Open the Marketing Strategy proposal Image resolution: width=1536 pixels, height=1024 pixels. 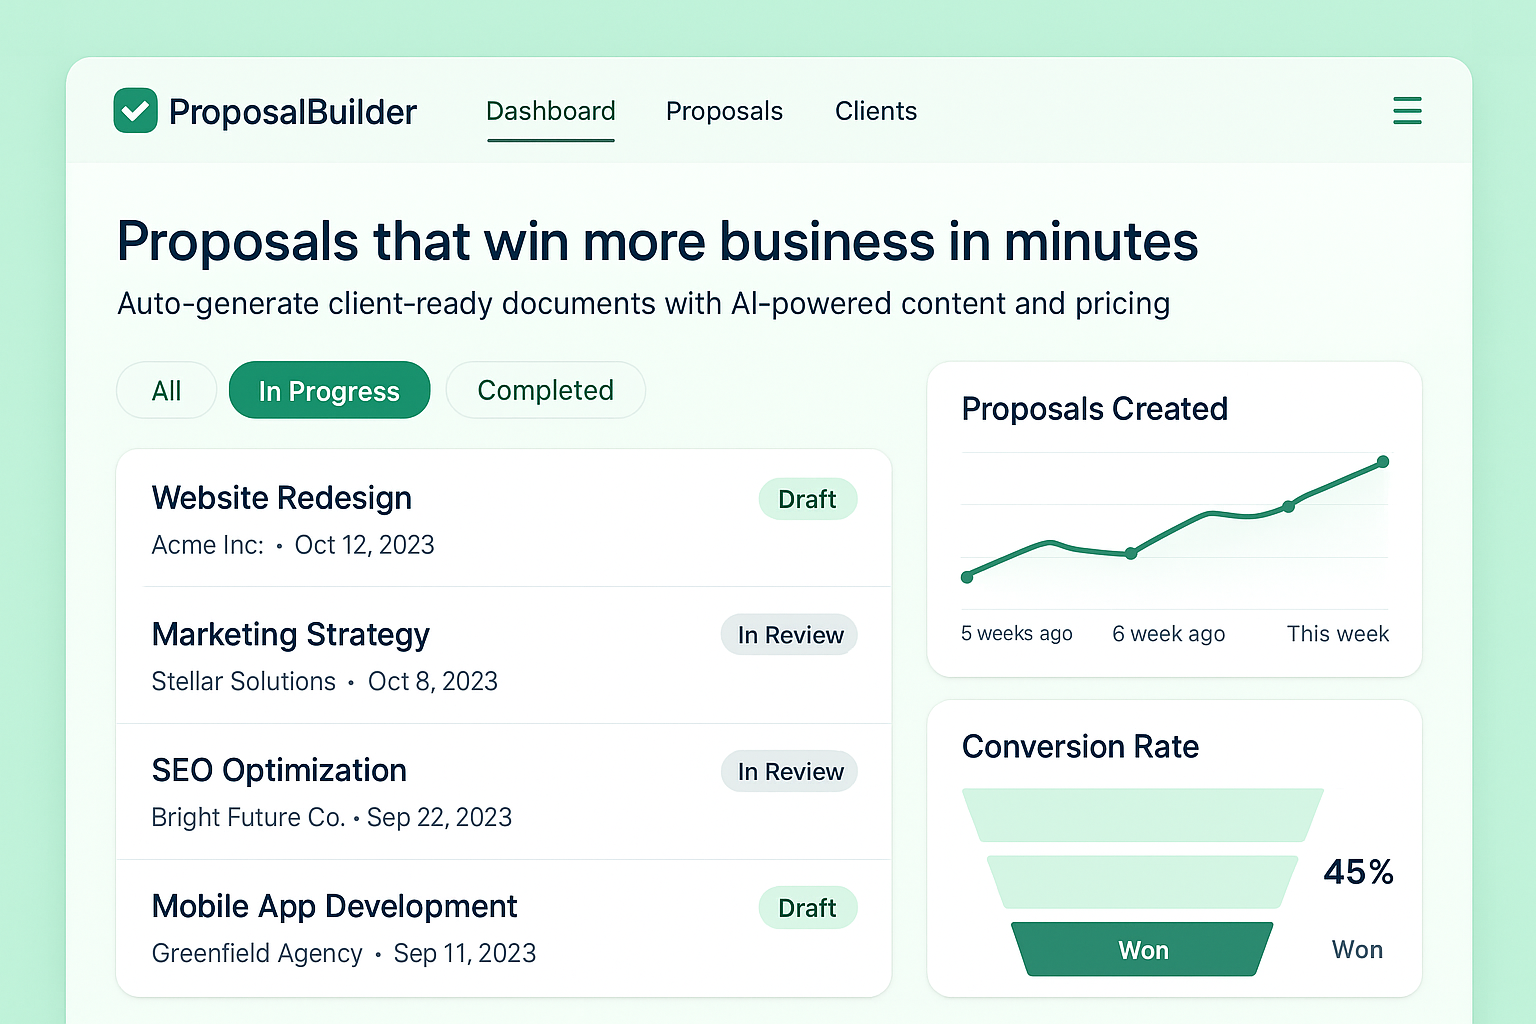click(x=290, y=634)
